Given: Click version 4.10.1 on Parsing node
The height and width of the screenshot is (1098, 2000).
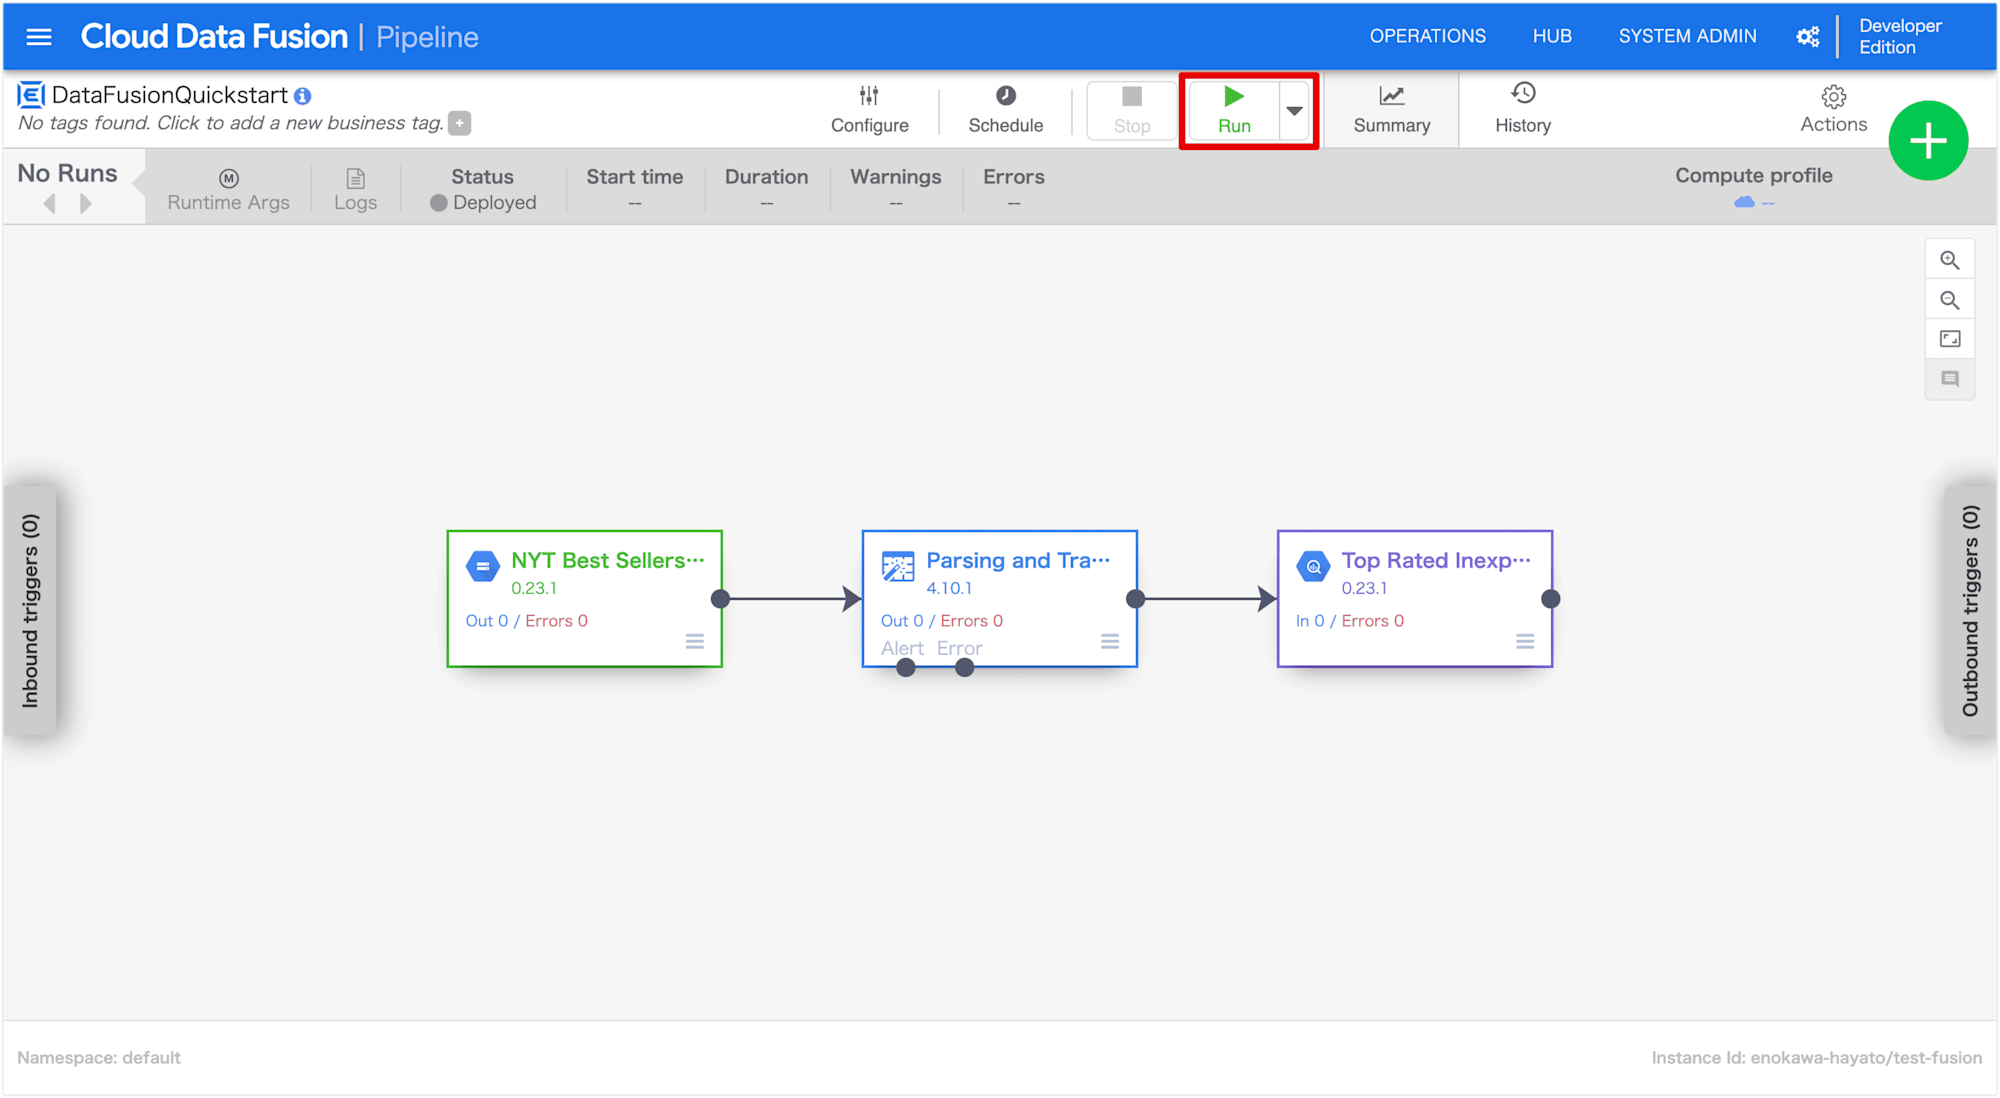Looking at the screenshot, I should (948, 588).
